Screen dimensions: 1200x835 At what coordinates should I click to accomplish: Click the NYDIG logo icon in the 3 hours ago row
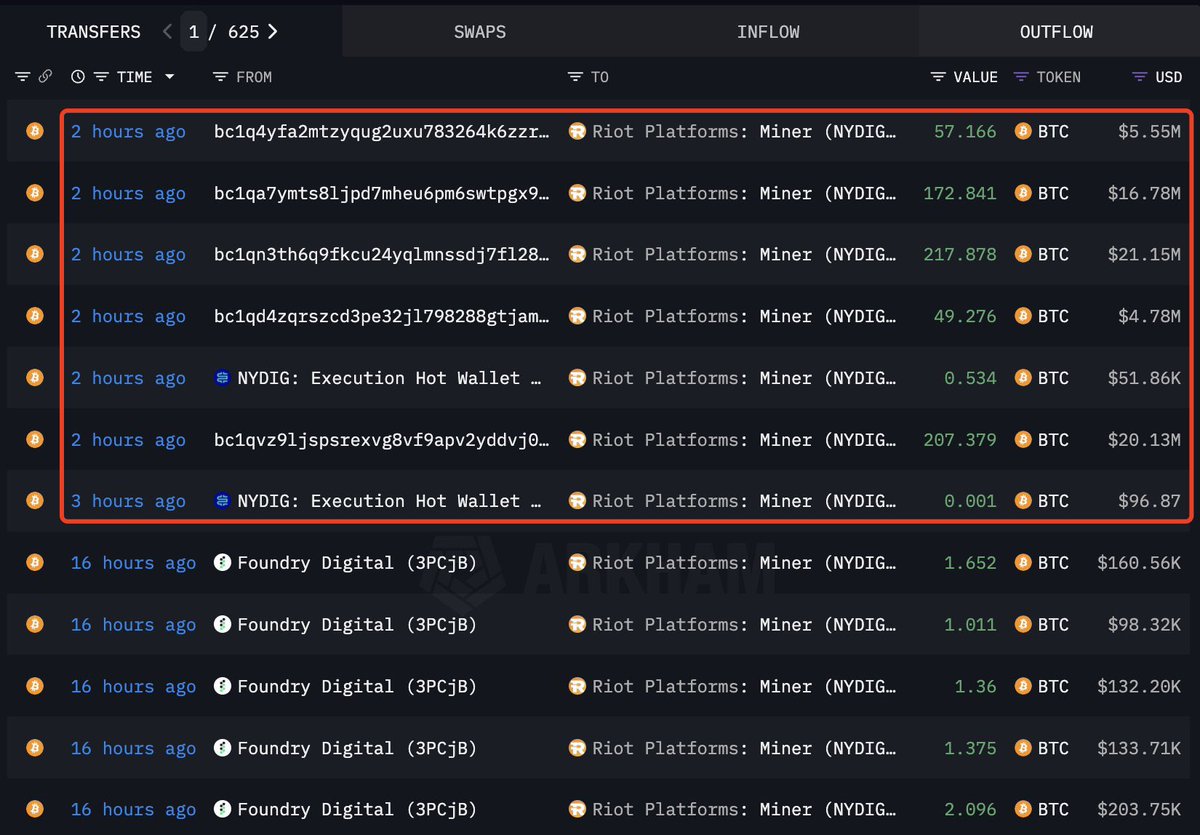223,501
